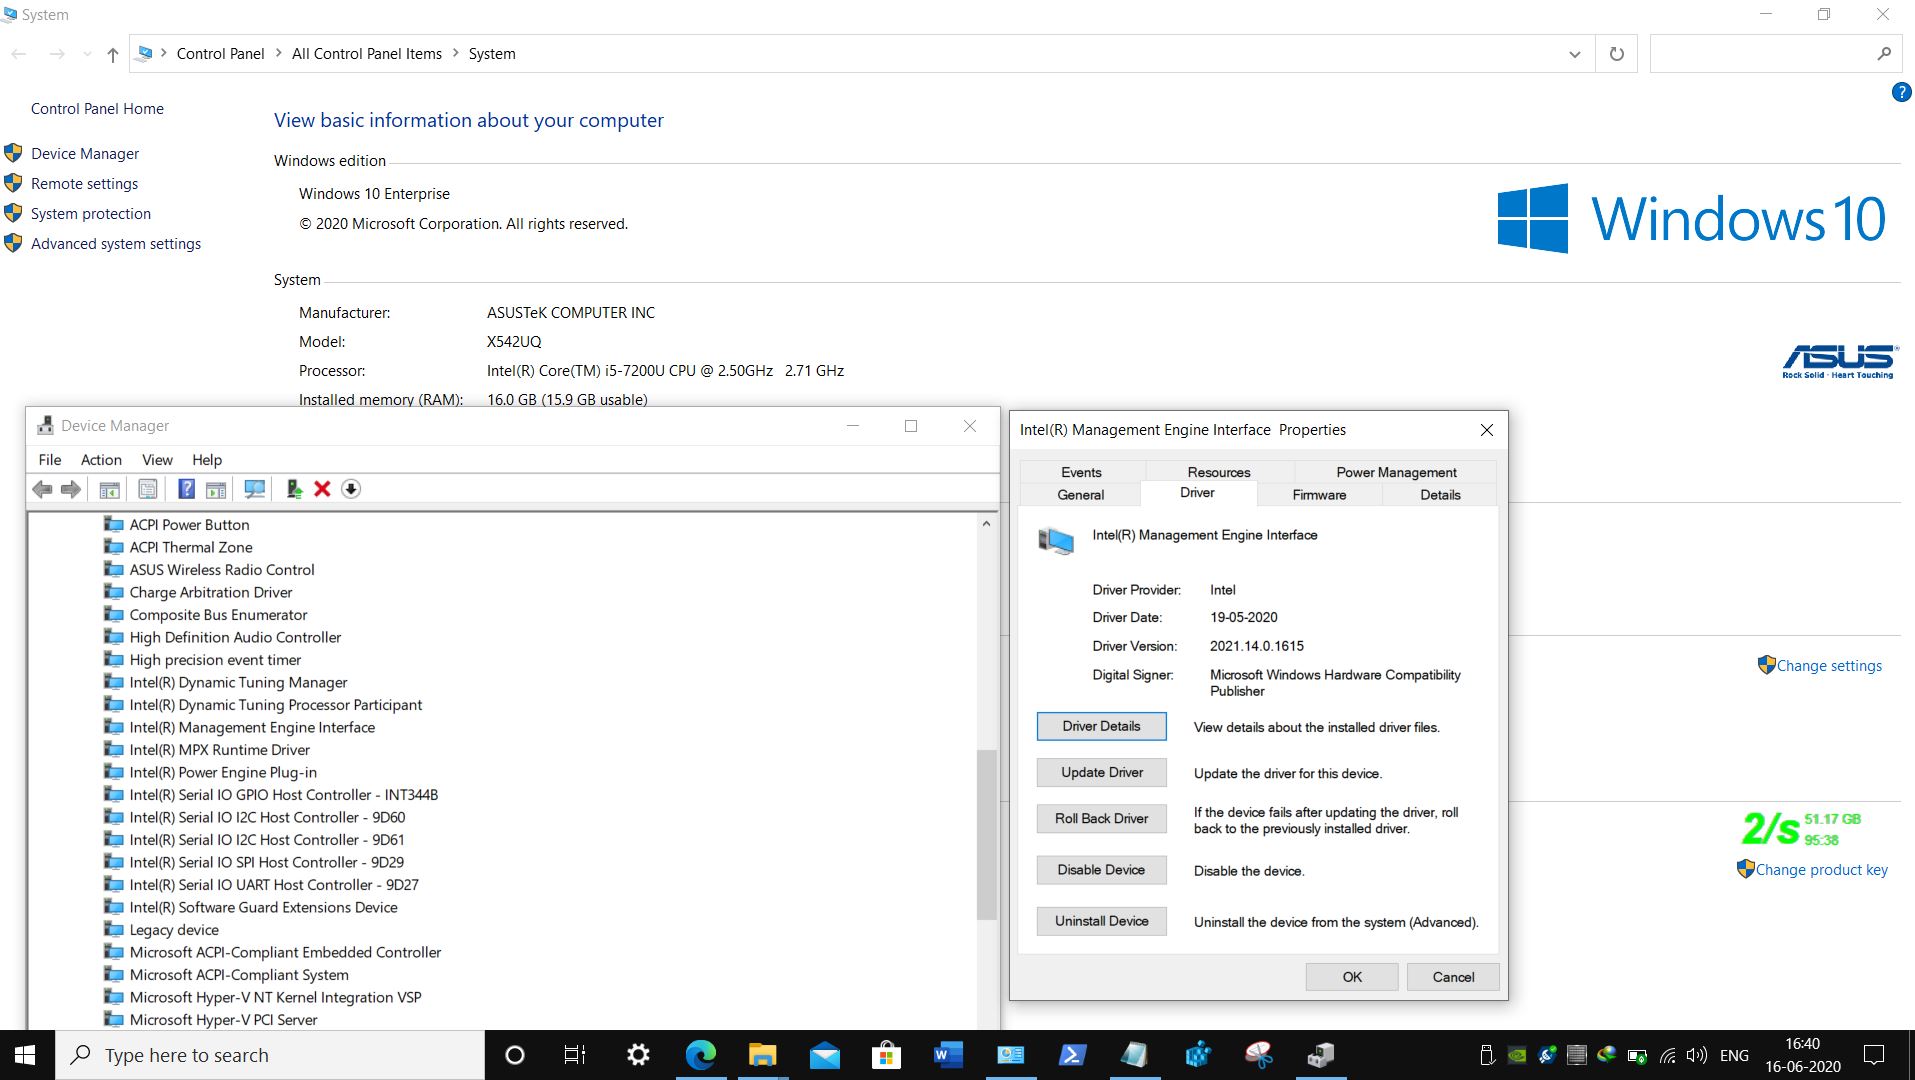The height and width of the screenshot is (1080, 1915).
Task: Switch to the Power Management tab
Action: click(1396, 472)
